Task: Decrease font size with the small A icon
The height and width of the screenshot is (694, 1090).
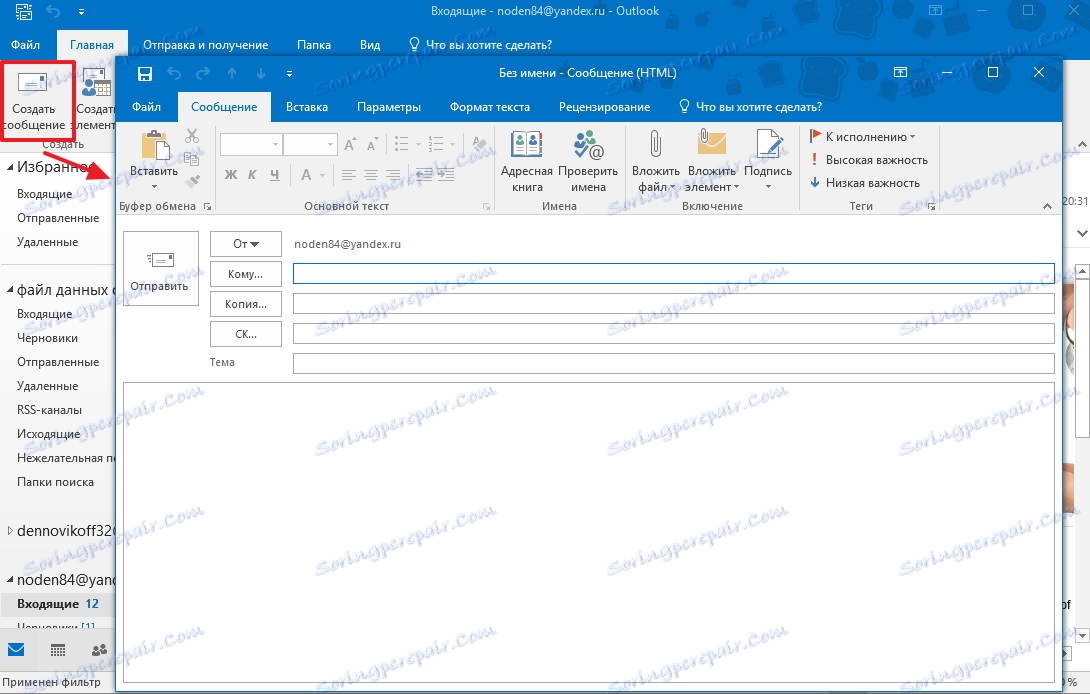Action: pyautogui.click(x=373, y=145)
